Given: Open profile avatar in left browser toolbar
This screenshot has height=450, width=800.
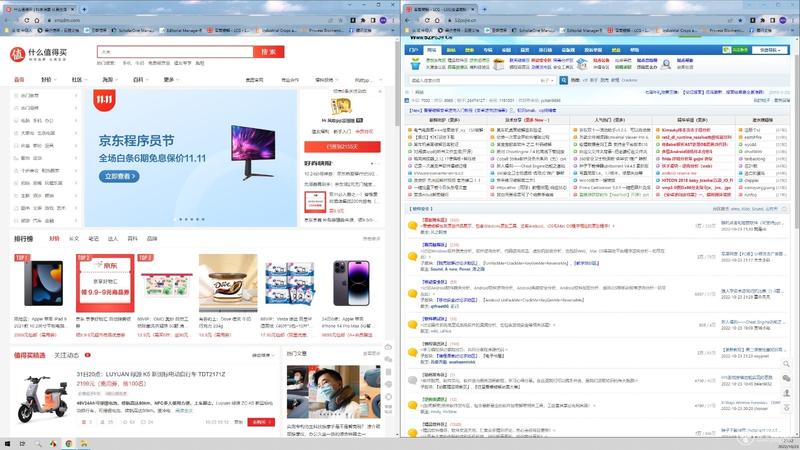Looking at the screenshot, I should pyautogui.click(x=383, y=20).
